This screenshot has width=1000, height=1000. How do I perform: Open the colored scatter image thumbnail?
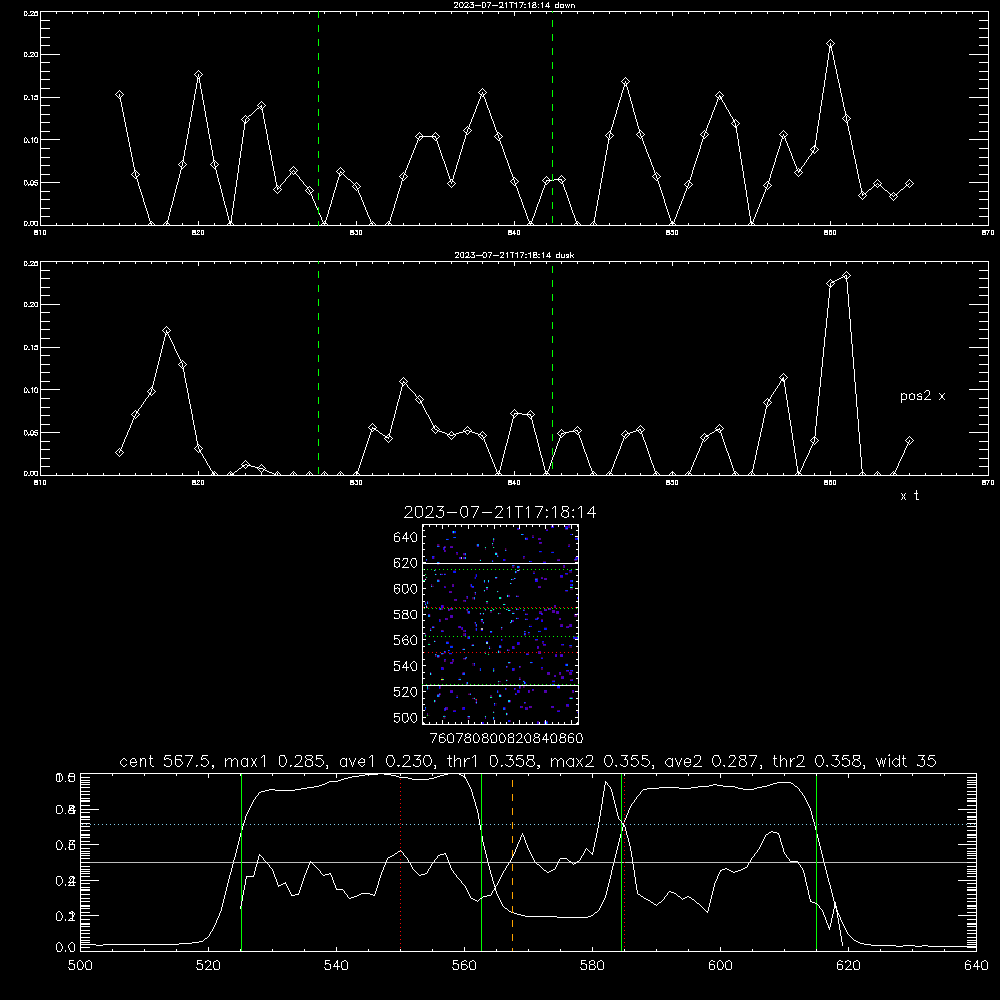500,624
